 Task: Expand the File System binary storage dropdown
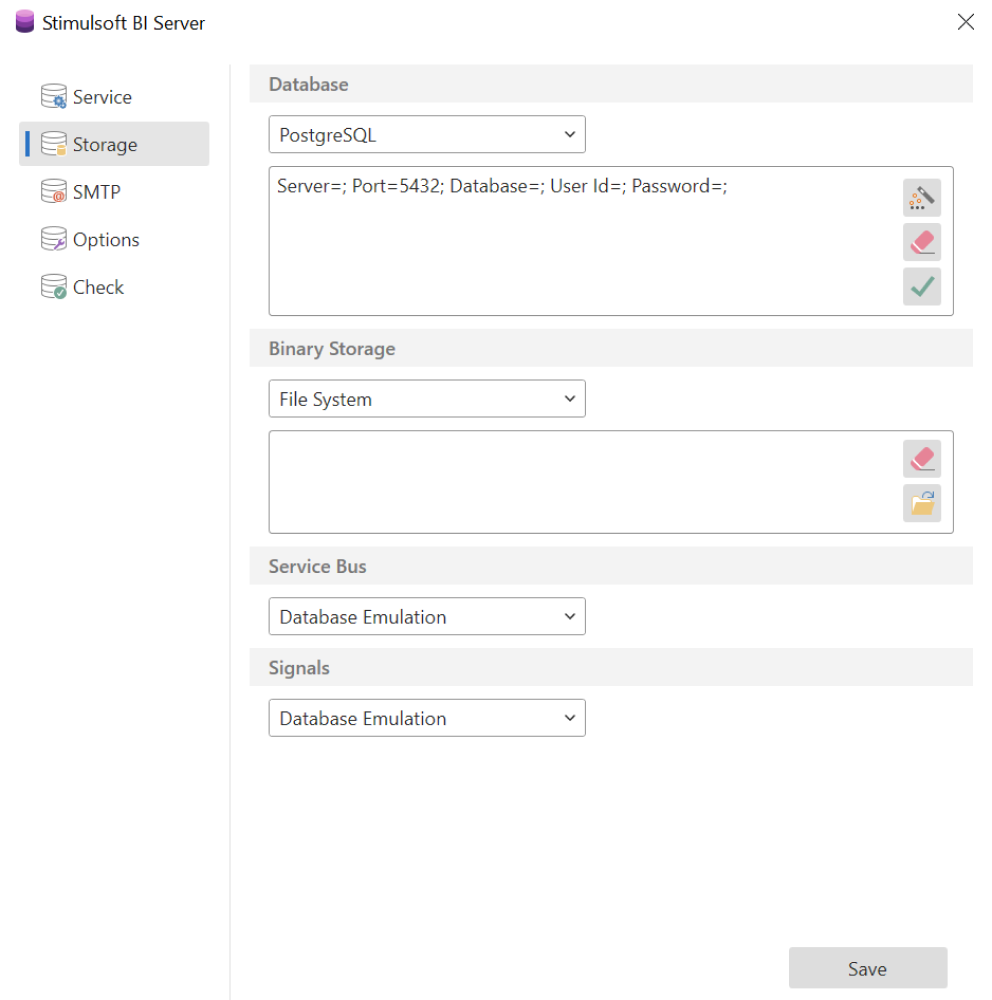tap(427, 399)
